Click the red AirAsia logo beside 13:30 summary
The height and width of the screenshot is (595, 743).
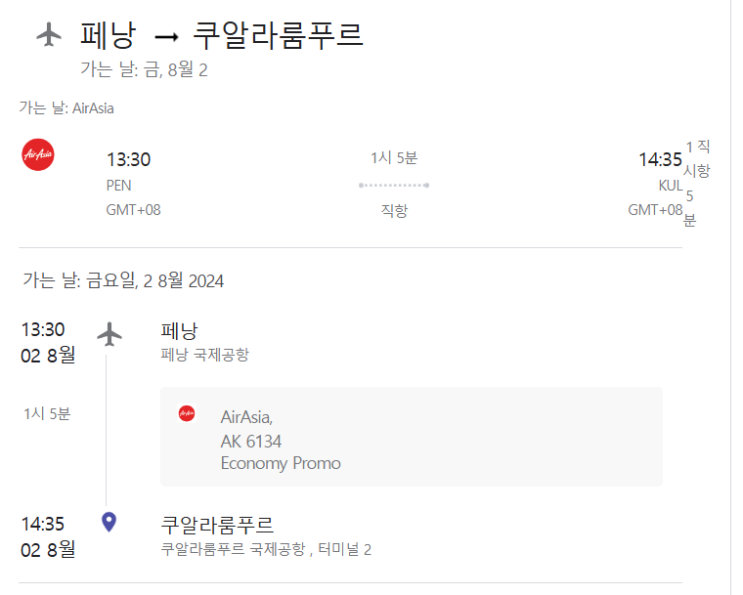(38, 156)
